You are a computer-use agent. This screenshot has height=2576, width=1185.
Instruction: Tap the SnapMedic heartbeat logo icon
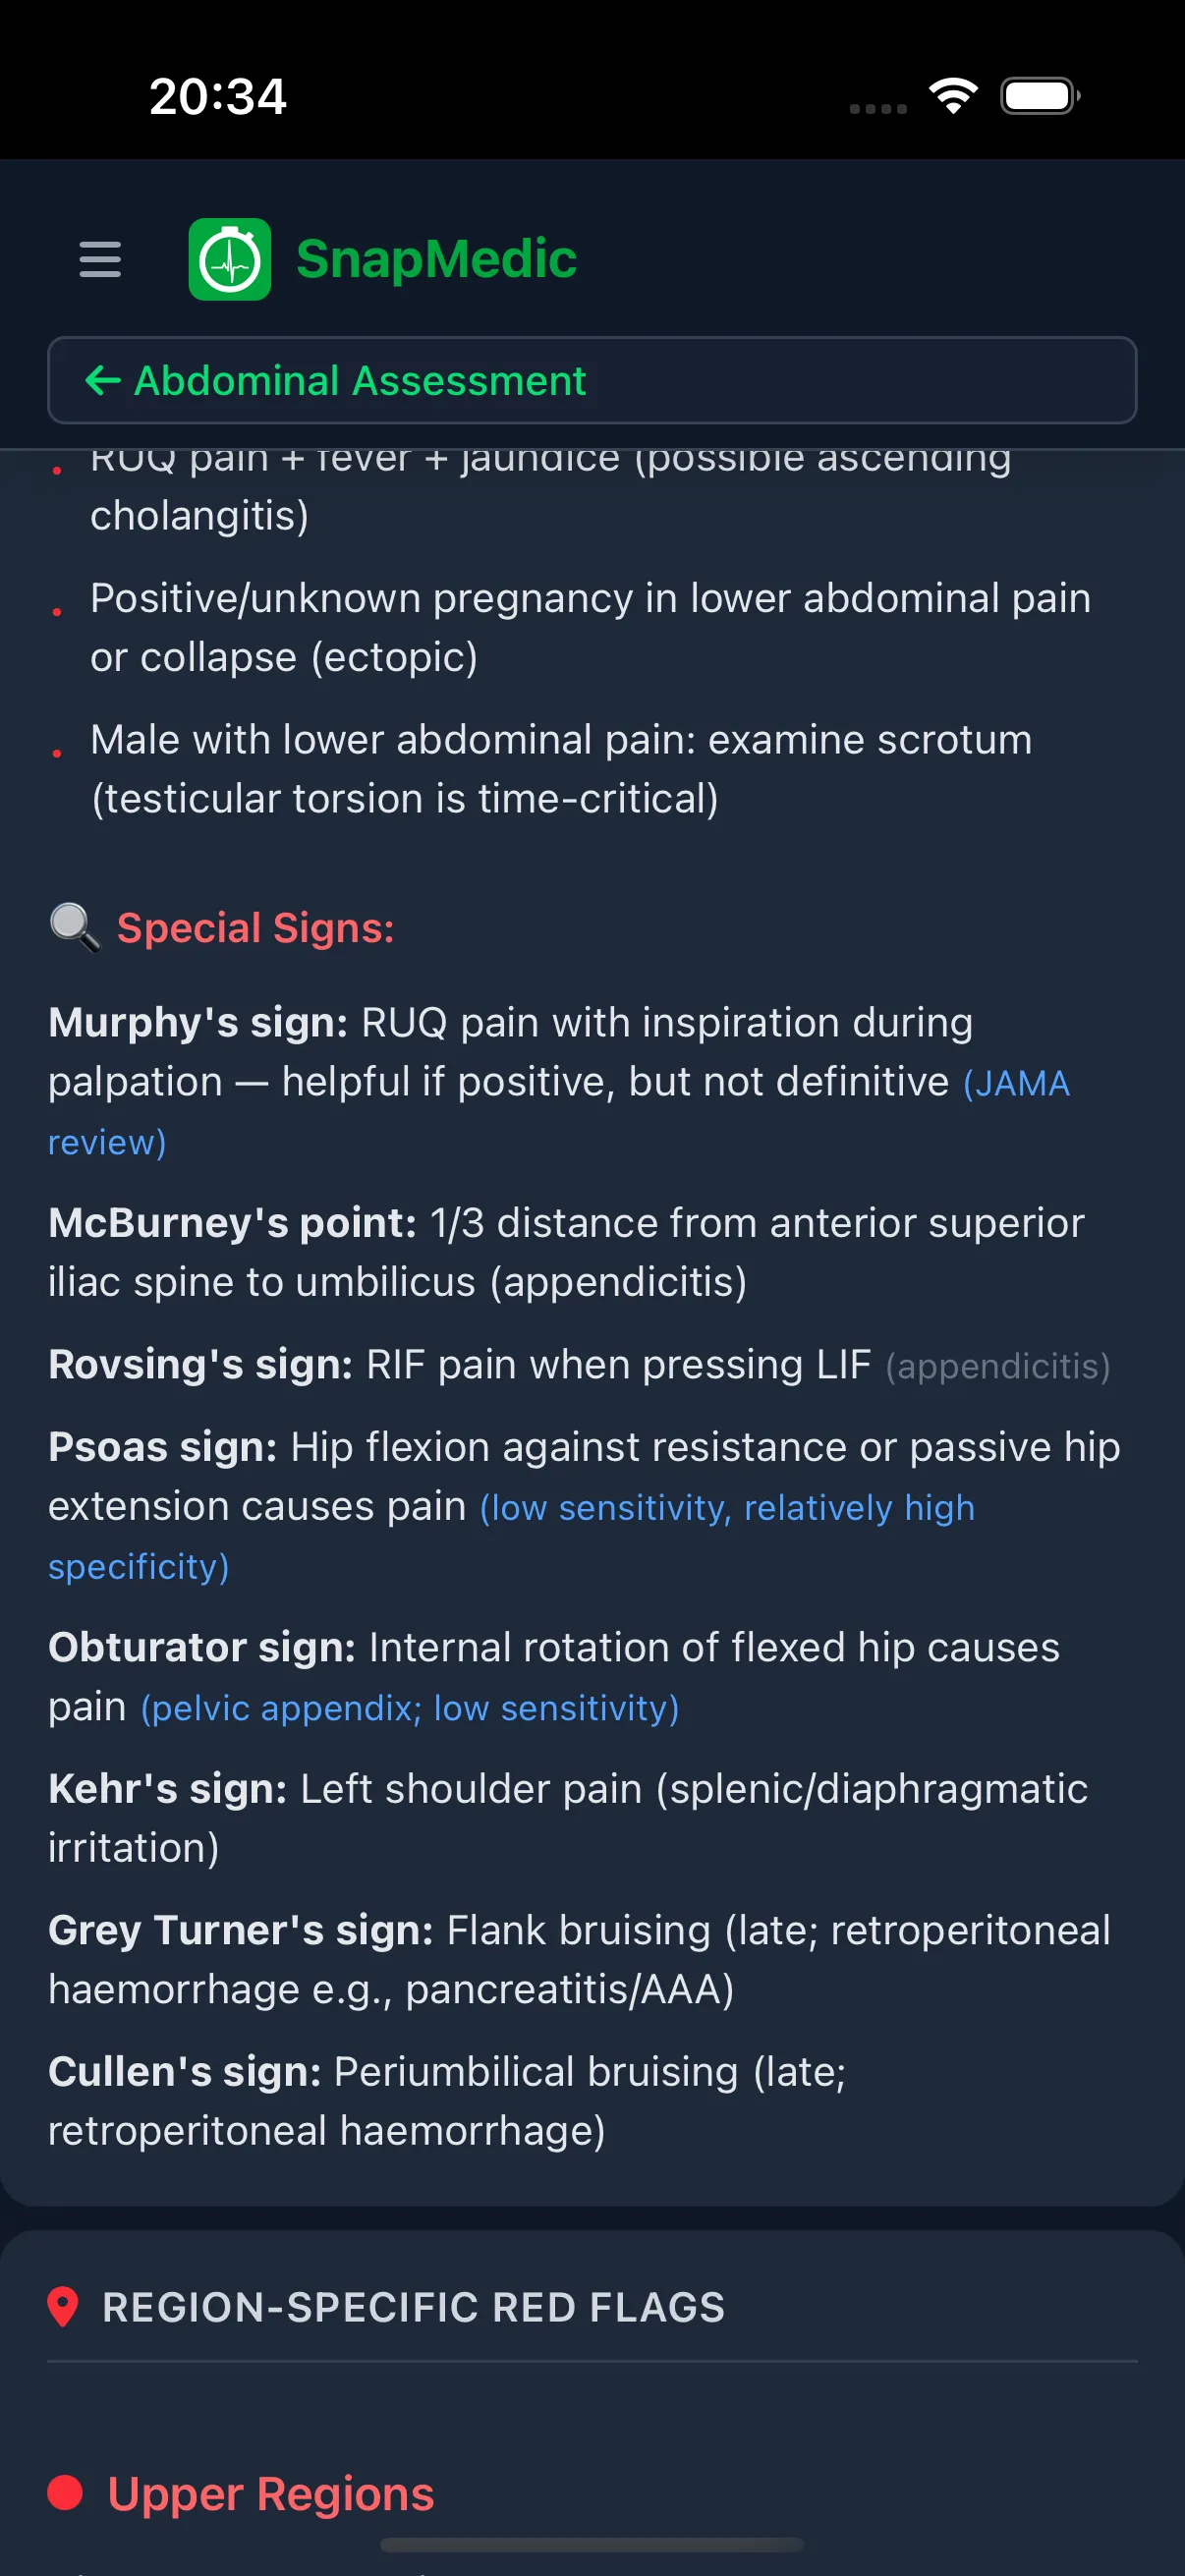click(x=230, y=259)
